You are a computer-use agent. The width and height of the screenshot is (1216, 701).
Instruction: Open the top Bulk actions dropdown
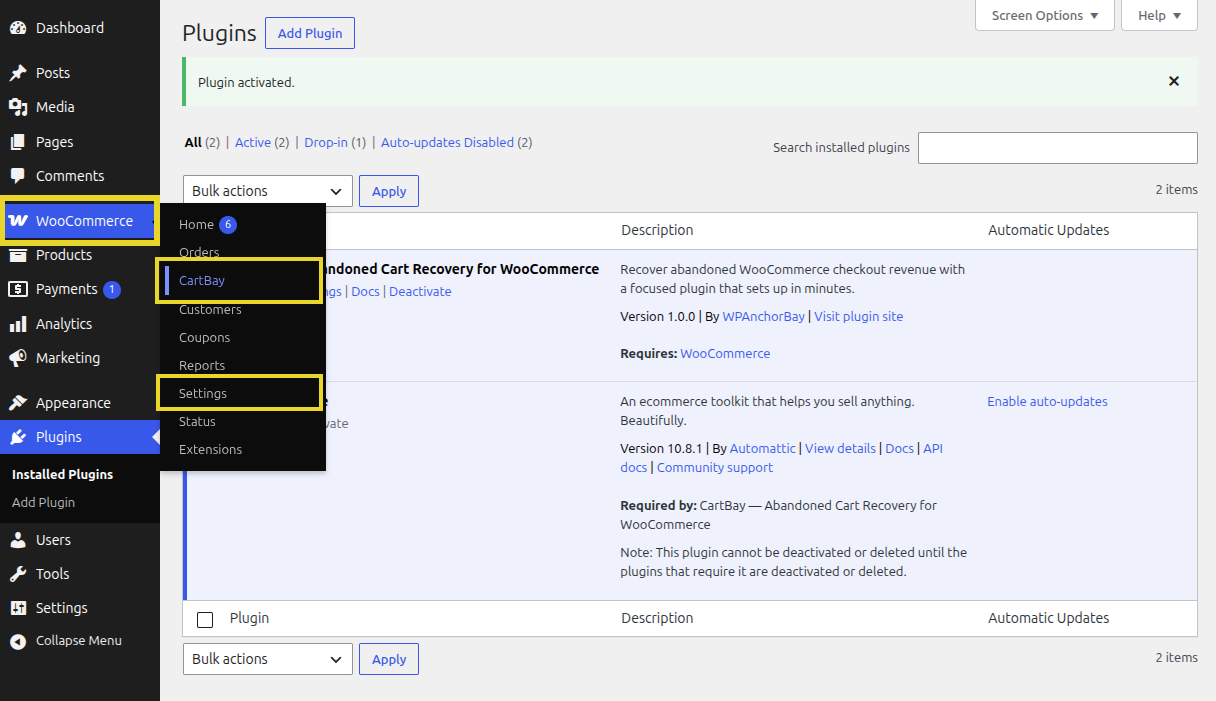[268, 191]
